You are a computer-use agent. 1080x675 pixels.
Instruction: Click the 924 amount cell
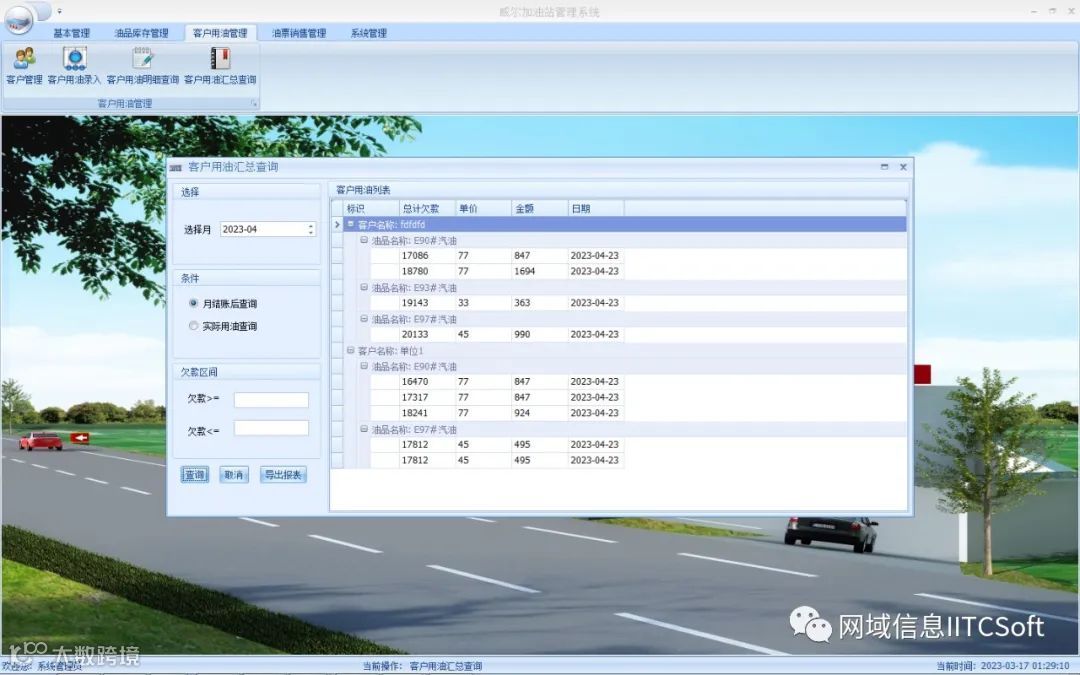[x=540, y=413]
